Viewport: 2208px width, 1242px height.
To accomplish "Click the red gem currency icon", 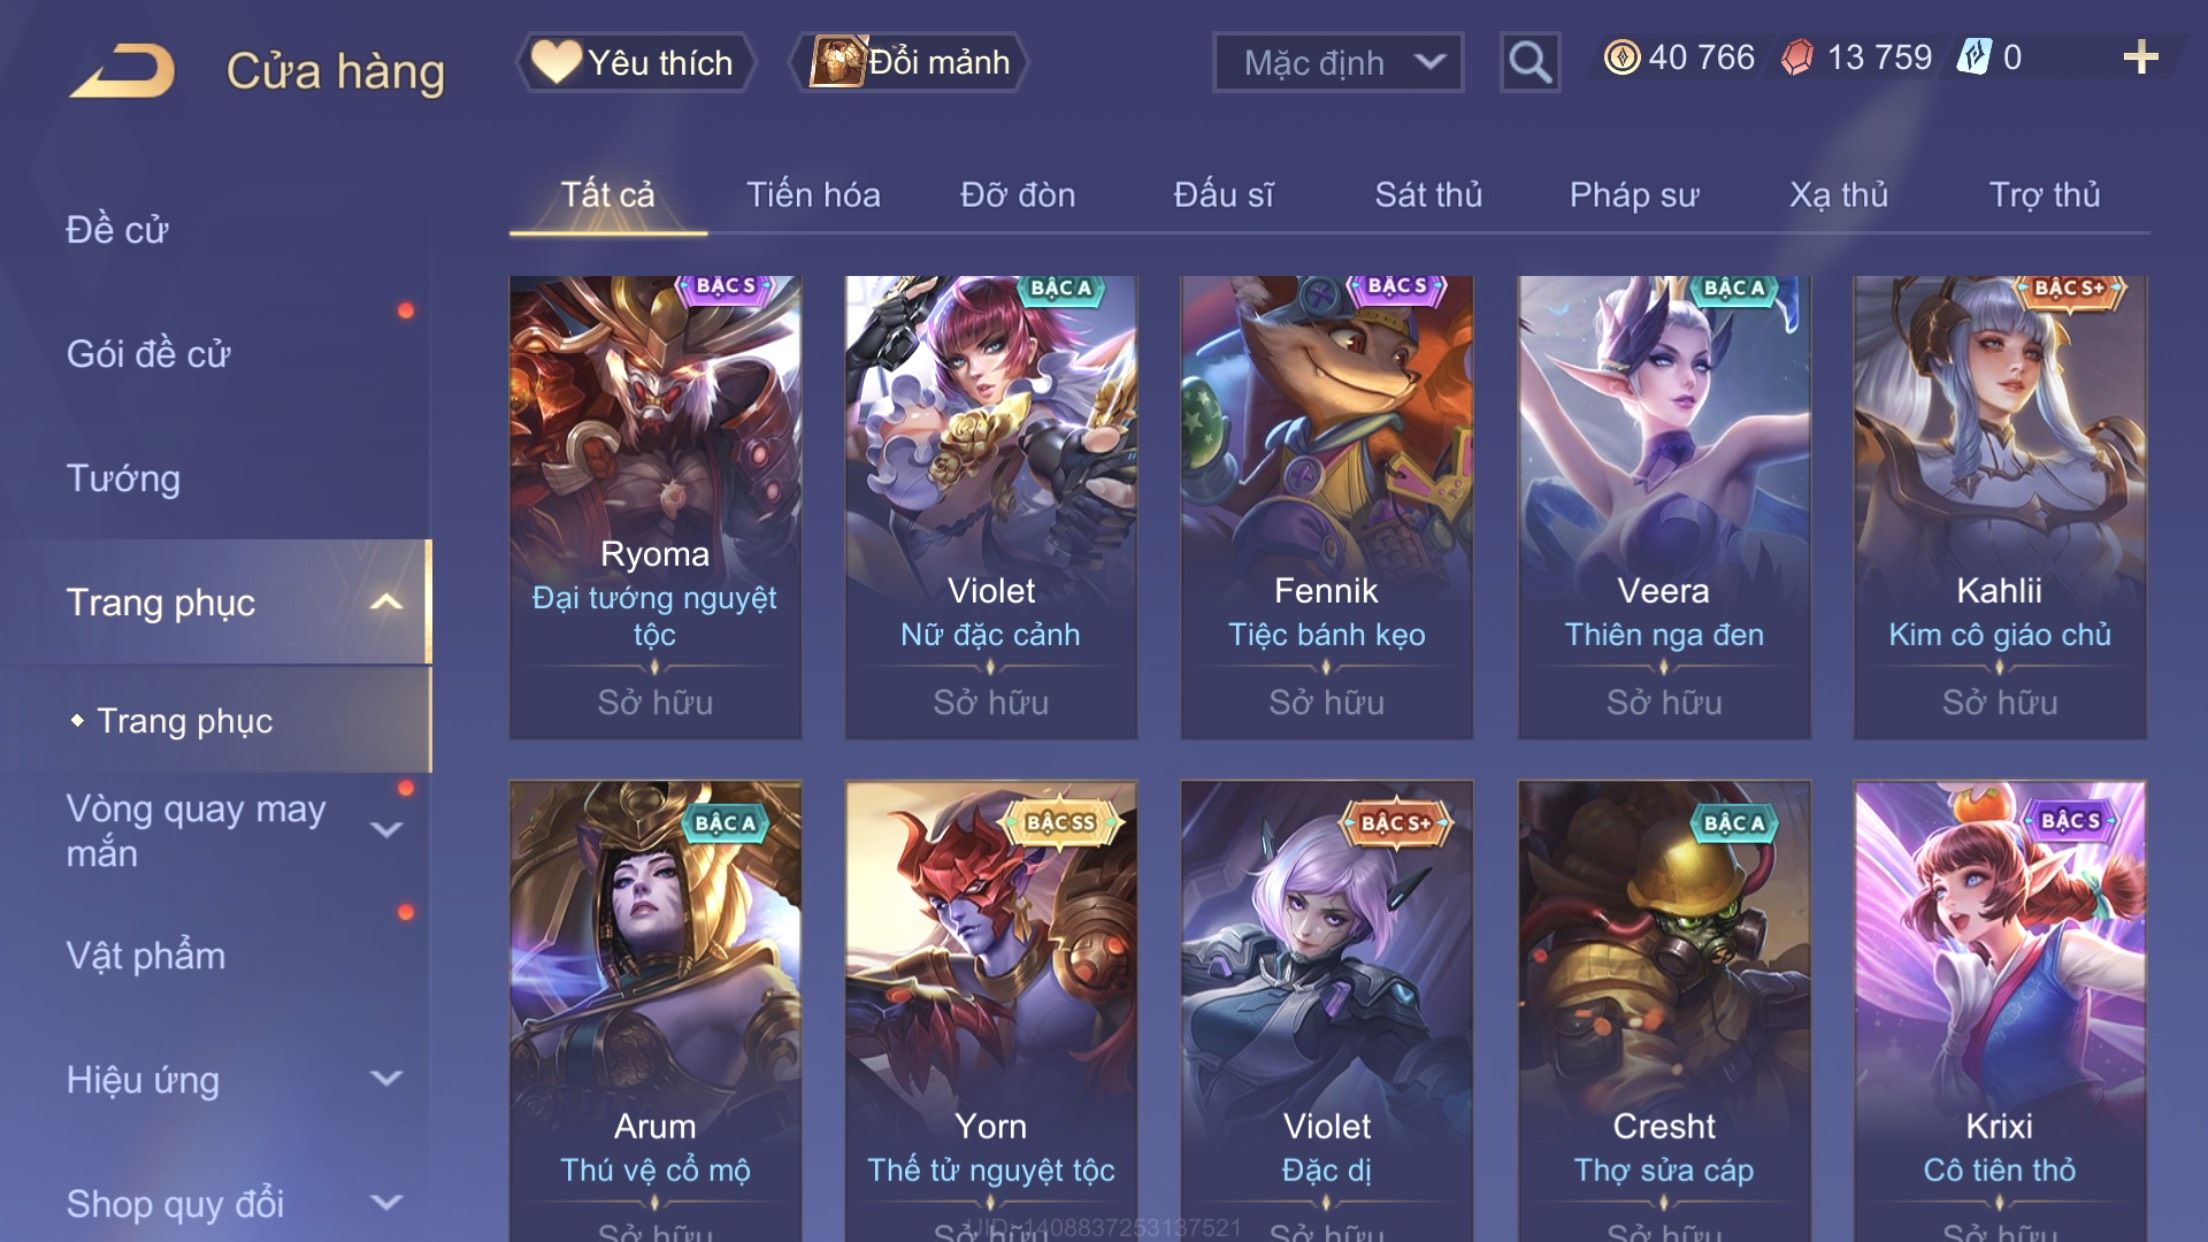I will point(1797,57).
